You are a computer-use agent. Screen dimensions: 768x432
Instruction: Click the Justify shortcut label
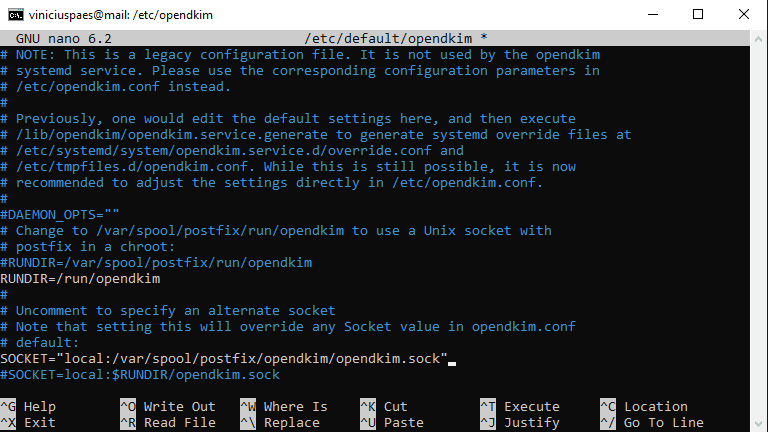pyautogui.click(x=531, y=422)
